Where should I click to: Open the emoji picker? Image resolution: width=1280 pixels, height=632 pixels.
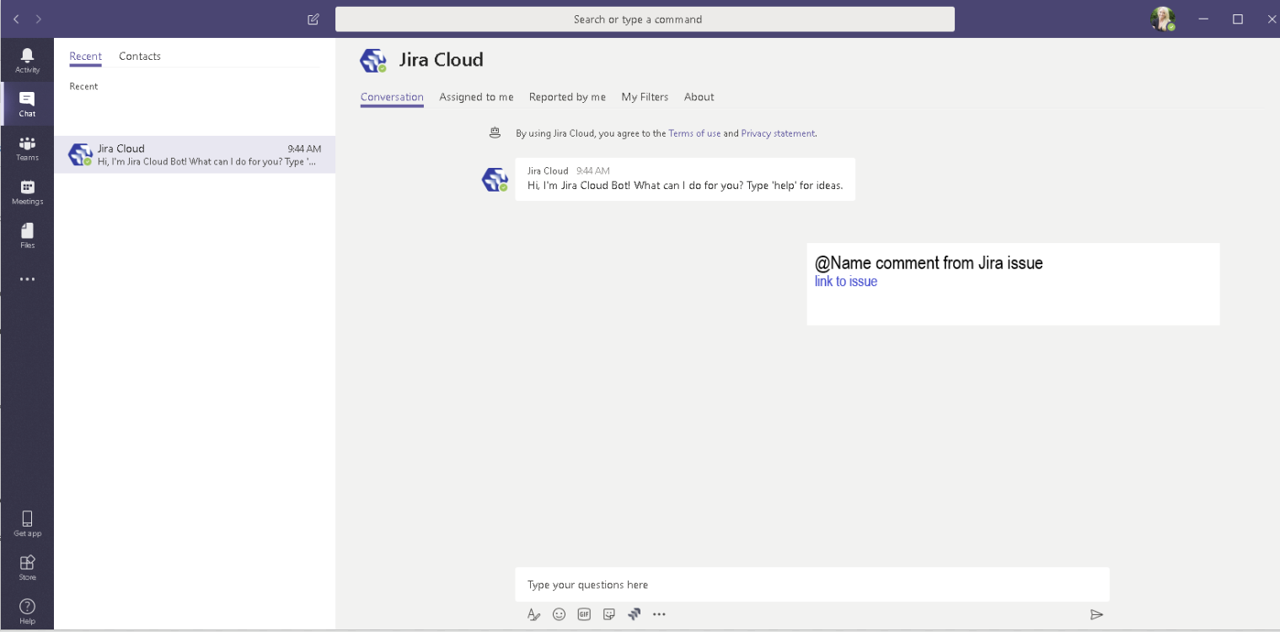pyautogui.click(x=559, y=614)
